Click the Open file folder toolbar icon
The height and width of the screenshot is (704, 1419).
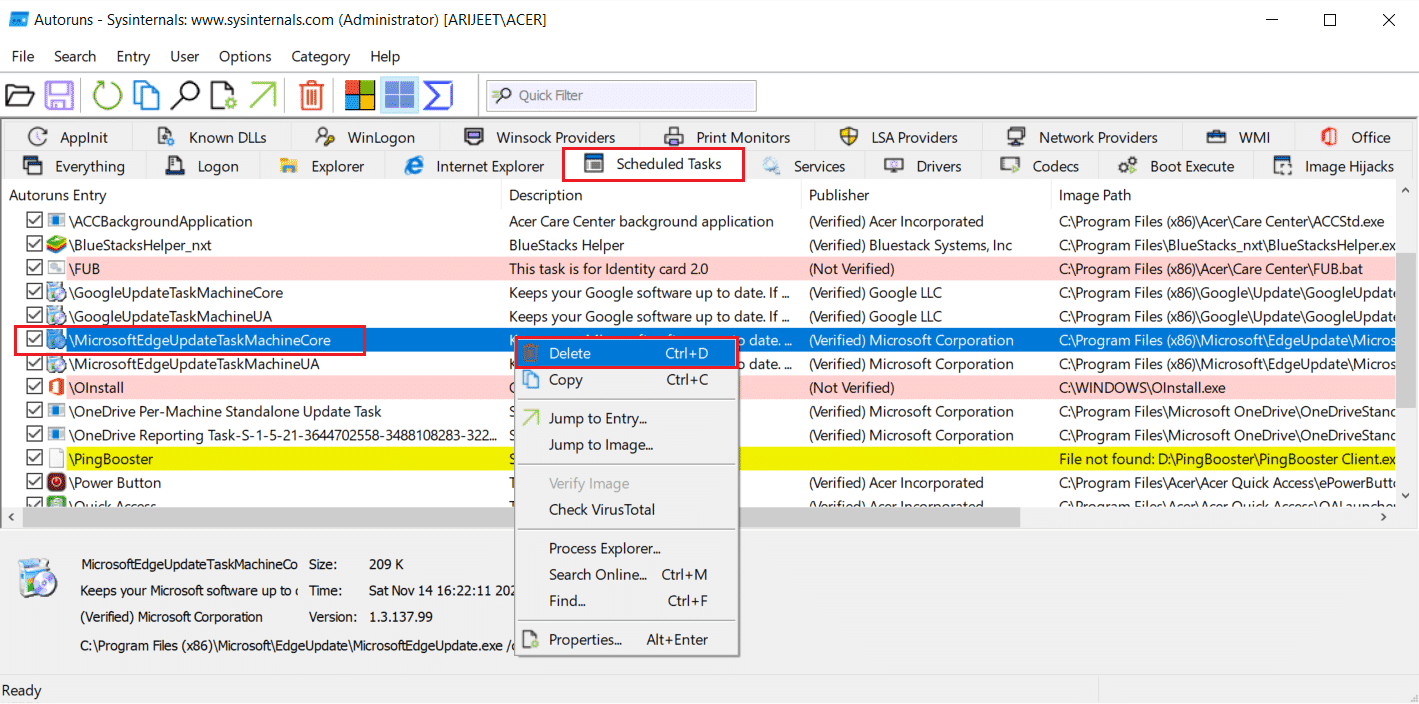click(20, 96)
